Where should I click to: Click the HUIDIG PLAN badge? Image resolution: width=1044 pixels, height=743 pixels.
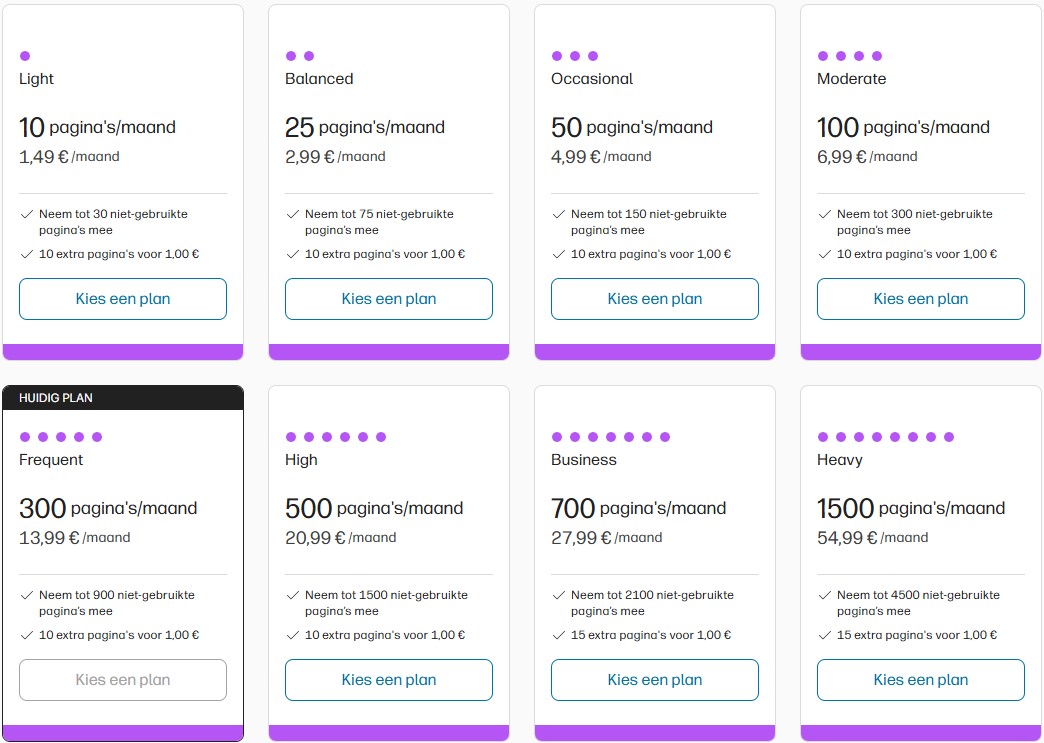tap(56, 398)
